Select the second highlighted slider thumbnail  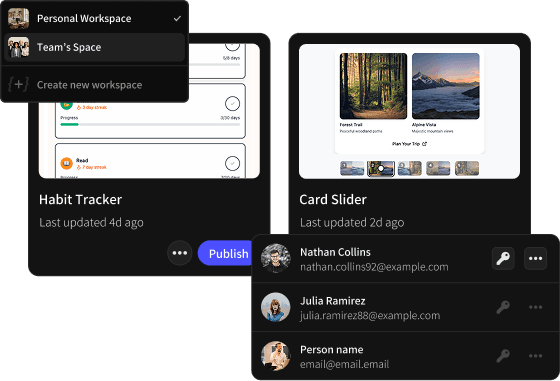pos(381,169)
